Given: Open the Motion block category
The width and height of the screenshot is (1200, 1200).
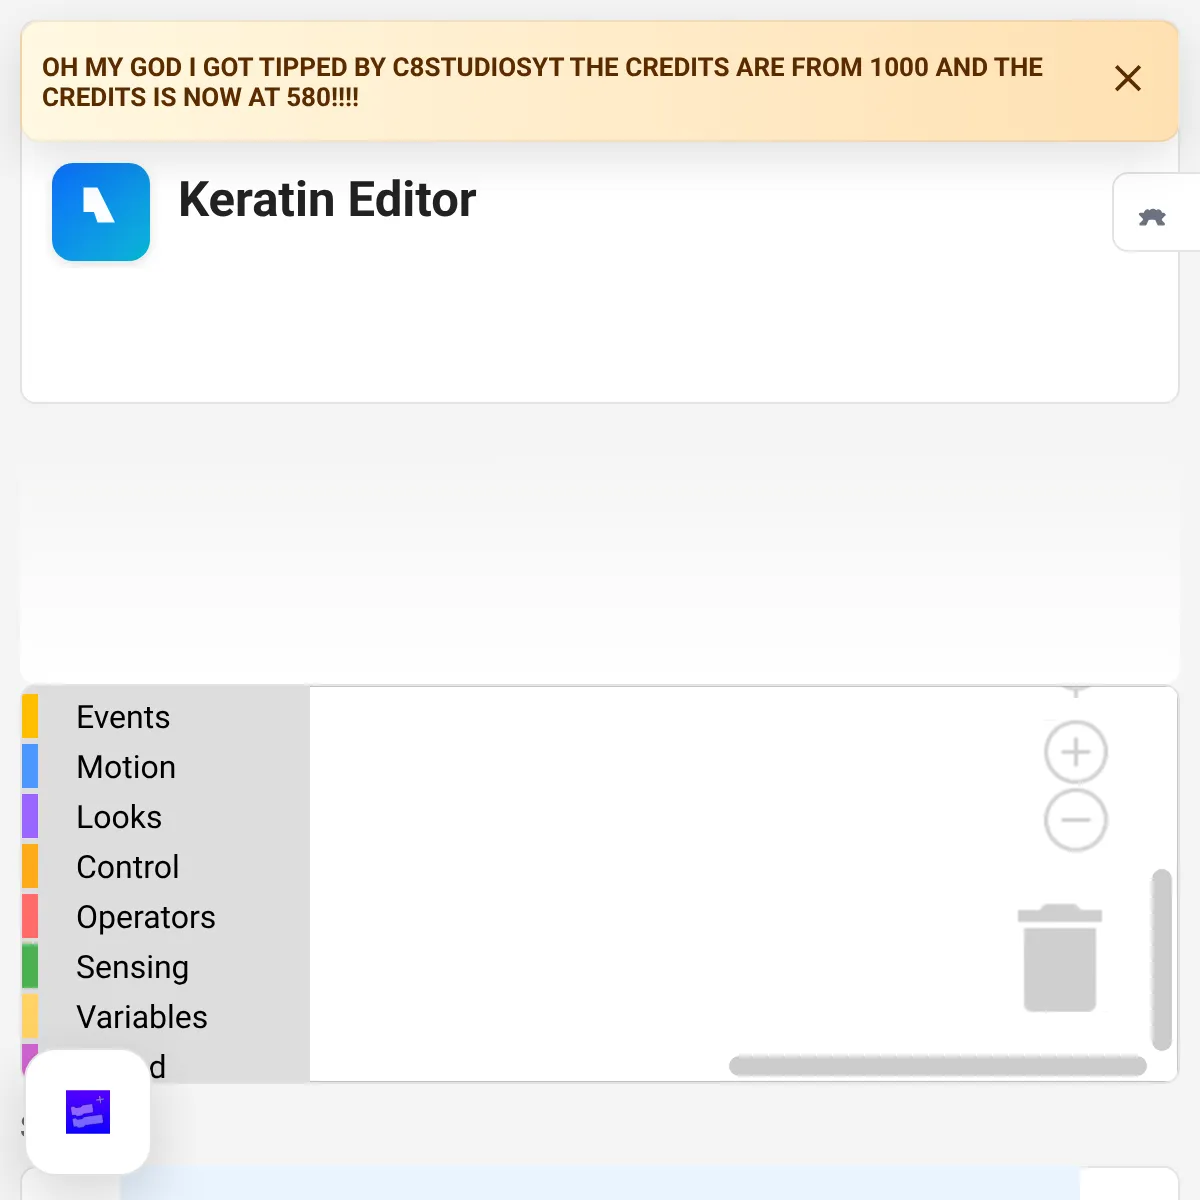Looking at the screenshot, I should pos(126,767).
